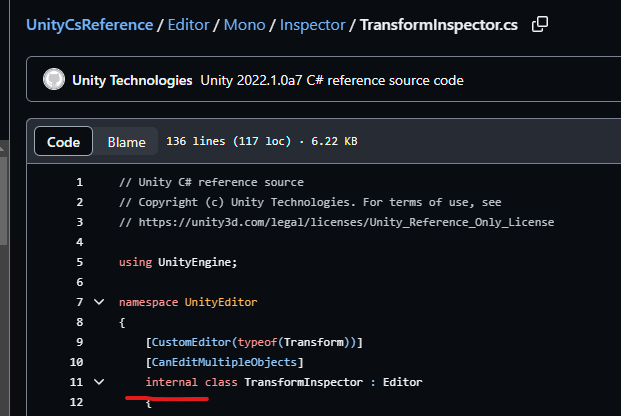Collapse the namespace UnityEditor block at line 7

99,302
